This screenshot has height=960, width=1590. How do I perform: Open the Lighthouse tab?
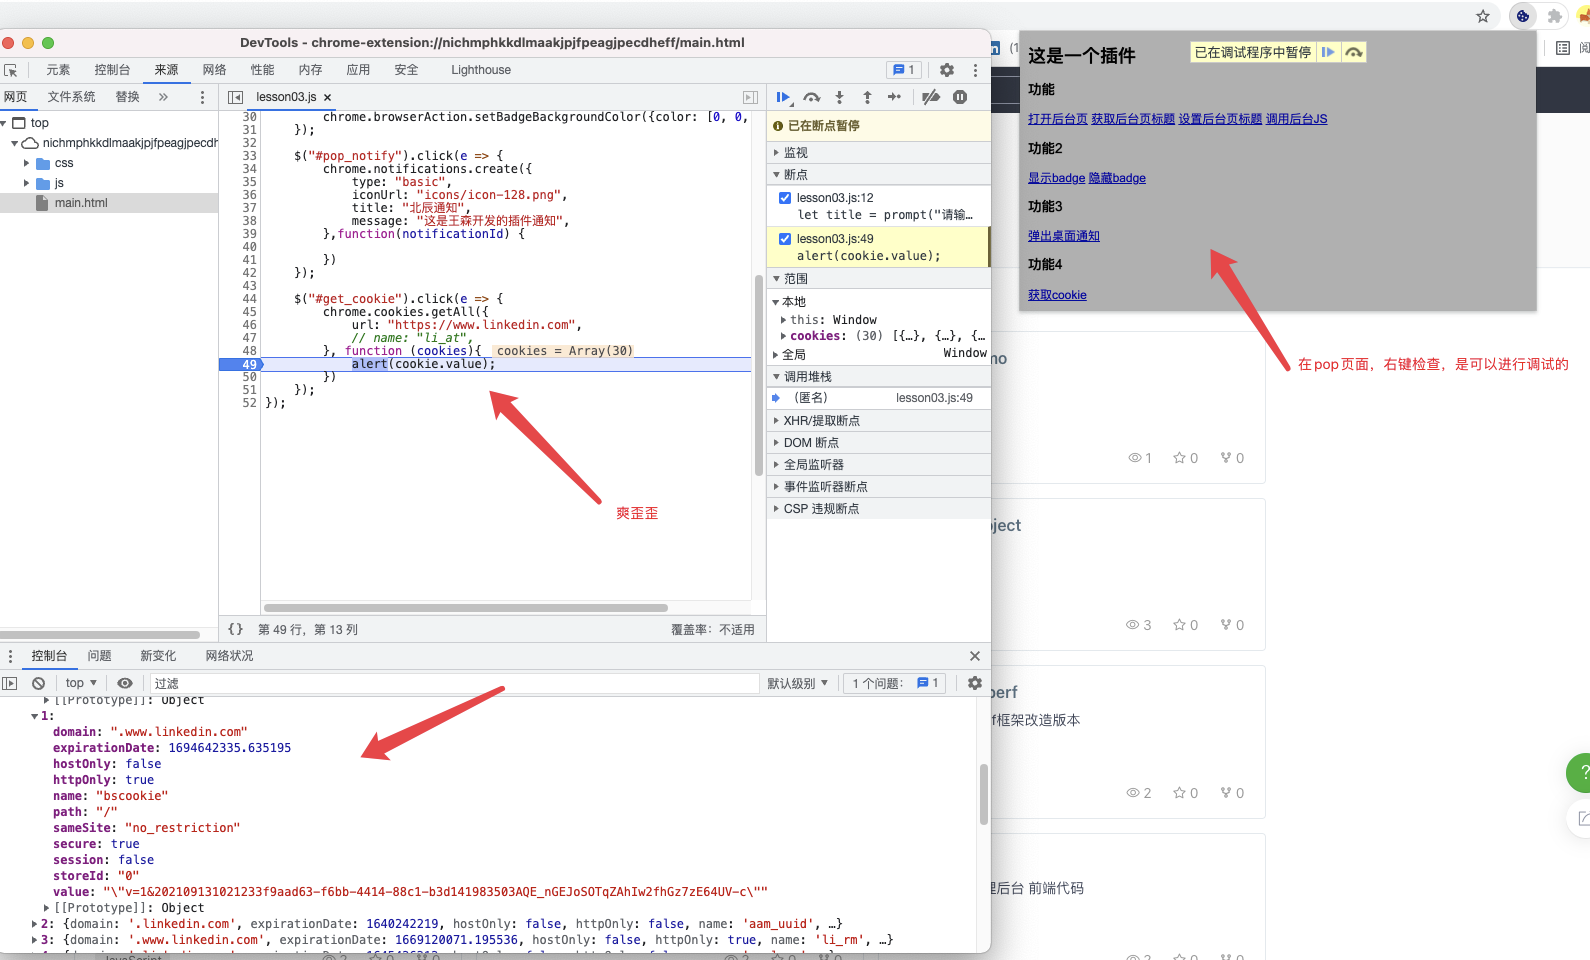(481, 70)
